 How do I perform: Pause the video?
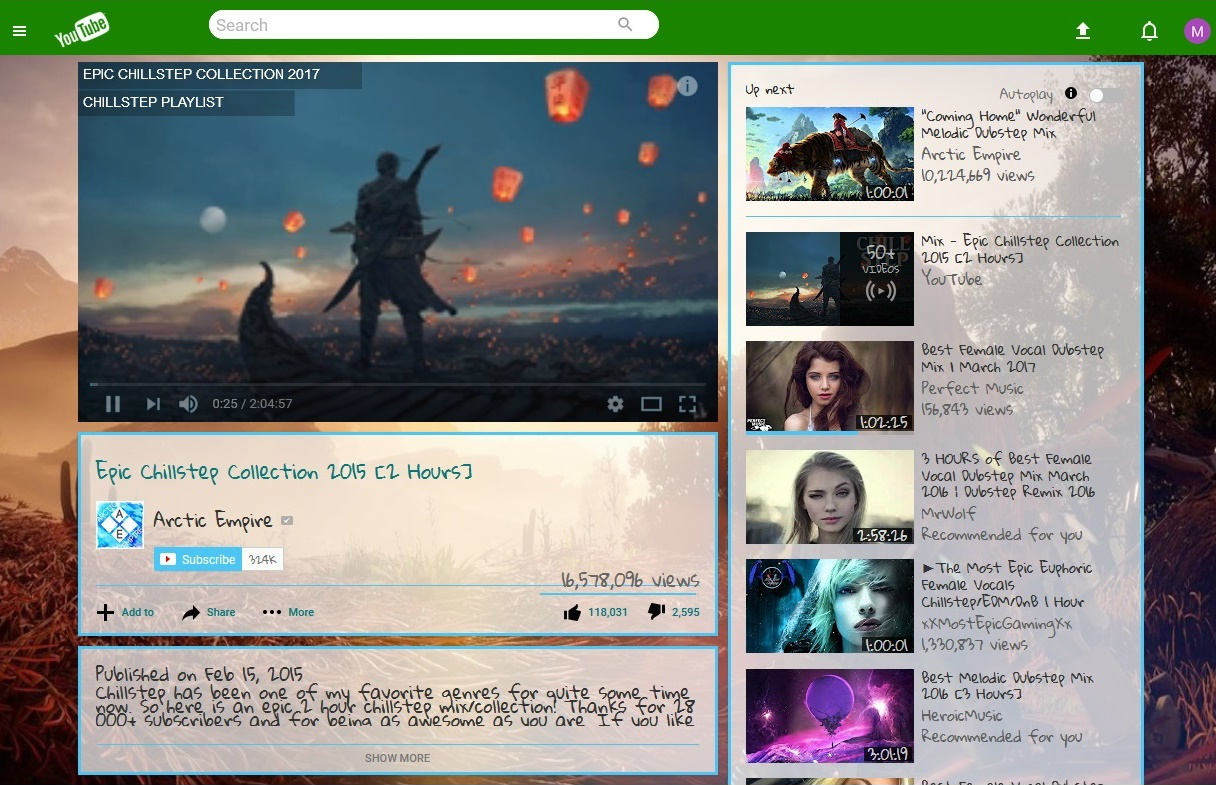113,404
